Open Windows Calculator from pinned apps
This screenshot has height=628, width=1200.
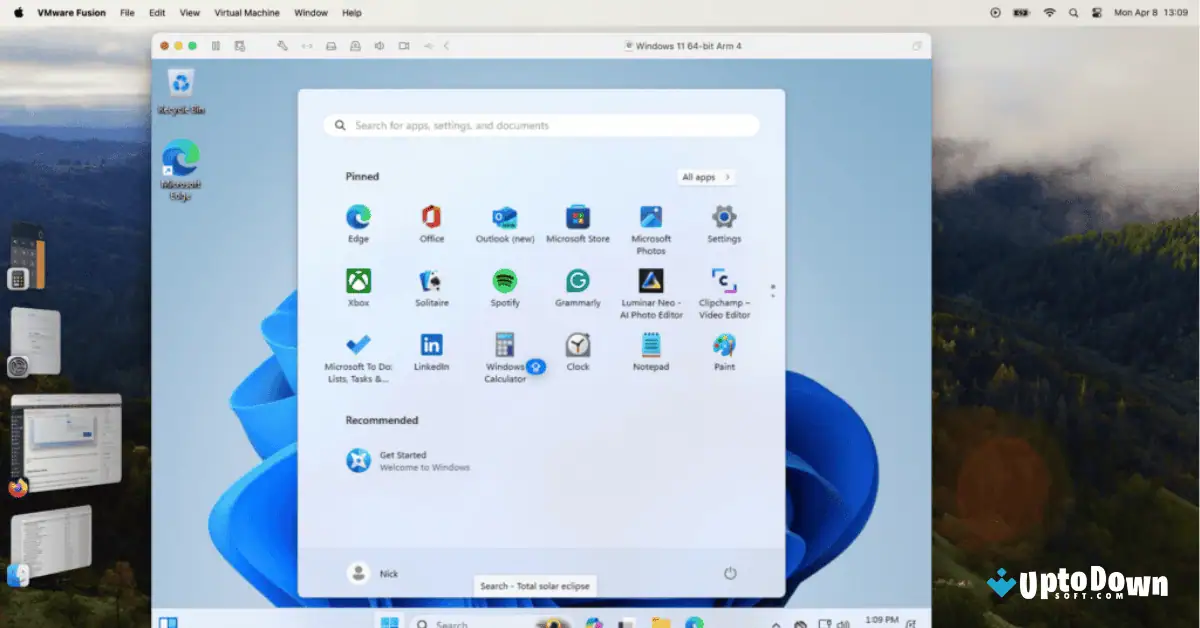click(x=504, y=350)
